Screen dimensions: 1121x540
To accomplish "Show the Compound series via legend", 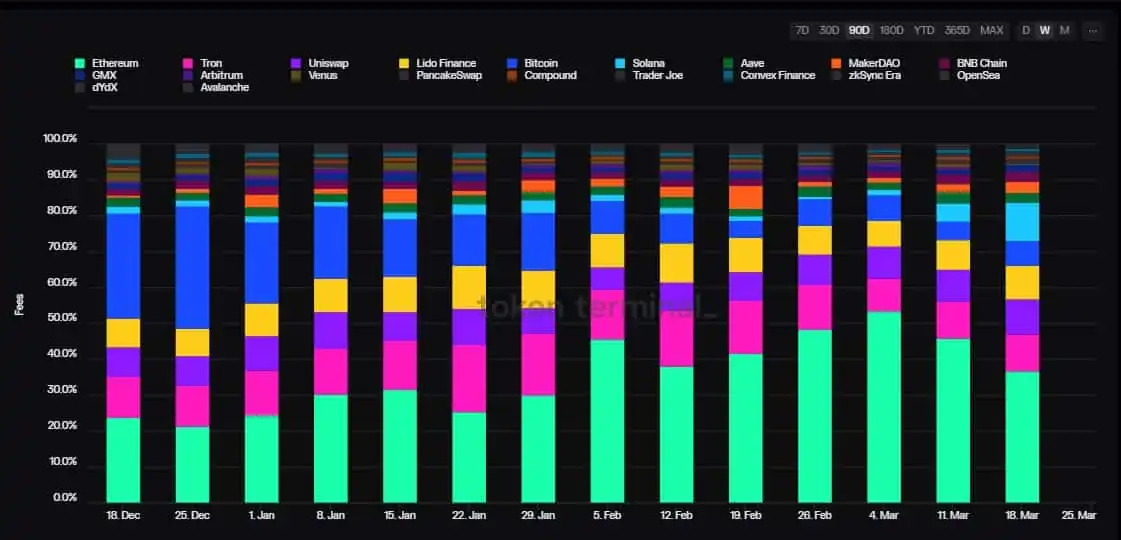I will point(542,75).
